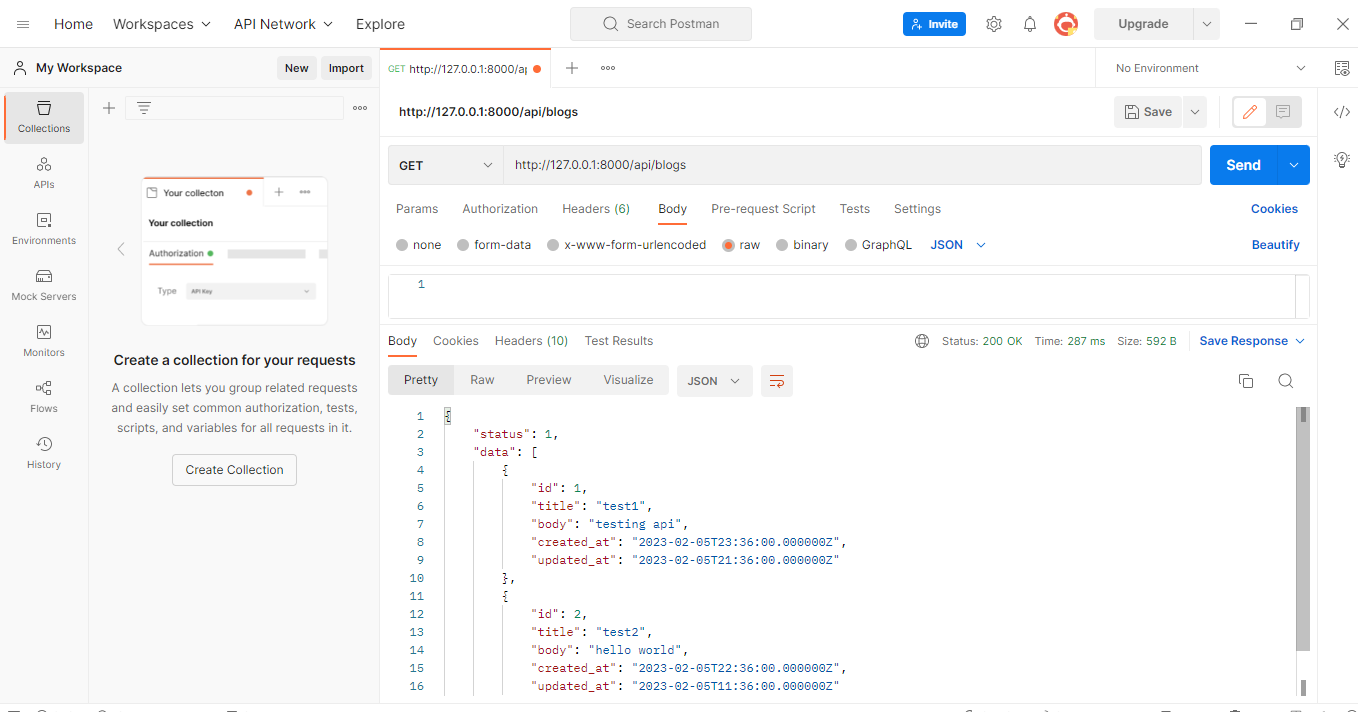Open the Mock Servers sidebar panel

(x=44, y=285)
